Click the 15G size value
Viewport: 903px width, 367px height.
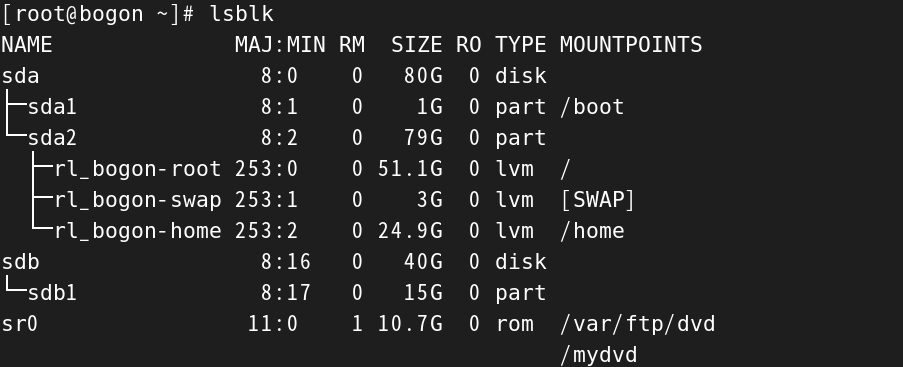coord(423,293)
